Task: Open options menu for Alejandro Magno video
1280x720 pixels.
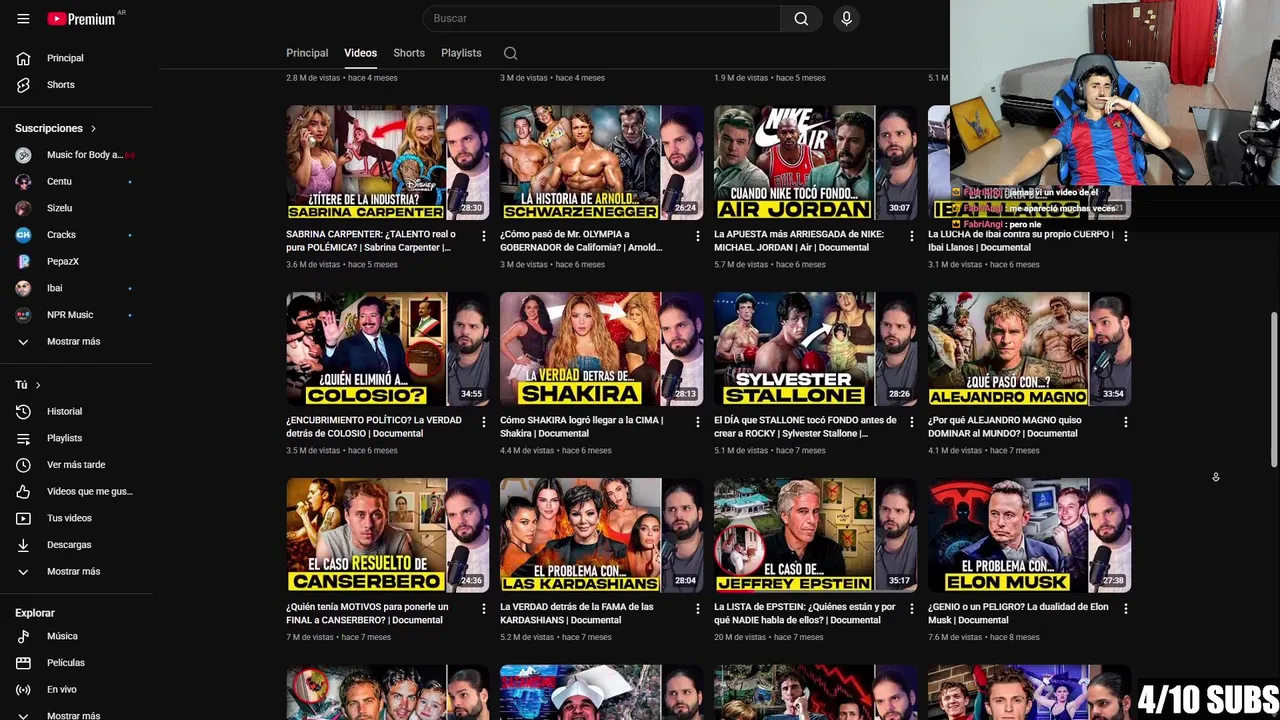Action: coord(1125,422)
